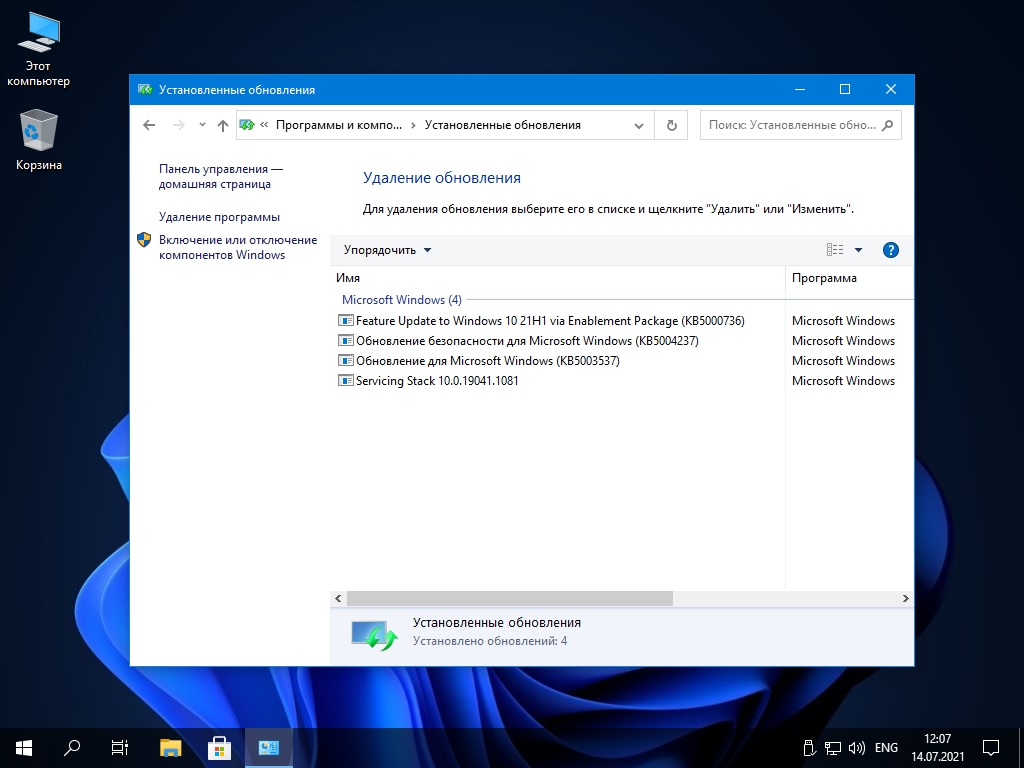Click the Up one level arrow
The height and width of the screenshot is (768, 1024).
(x=223, y=125)
